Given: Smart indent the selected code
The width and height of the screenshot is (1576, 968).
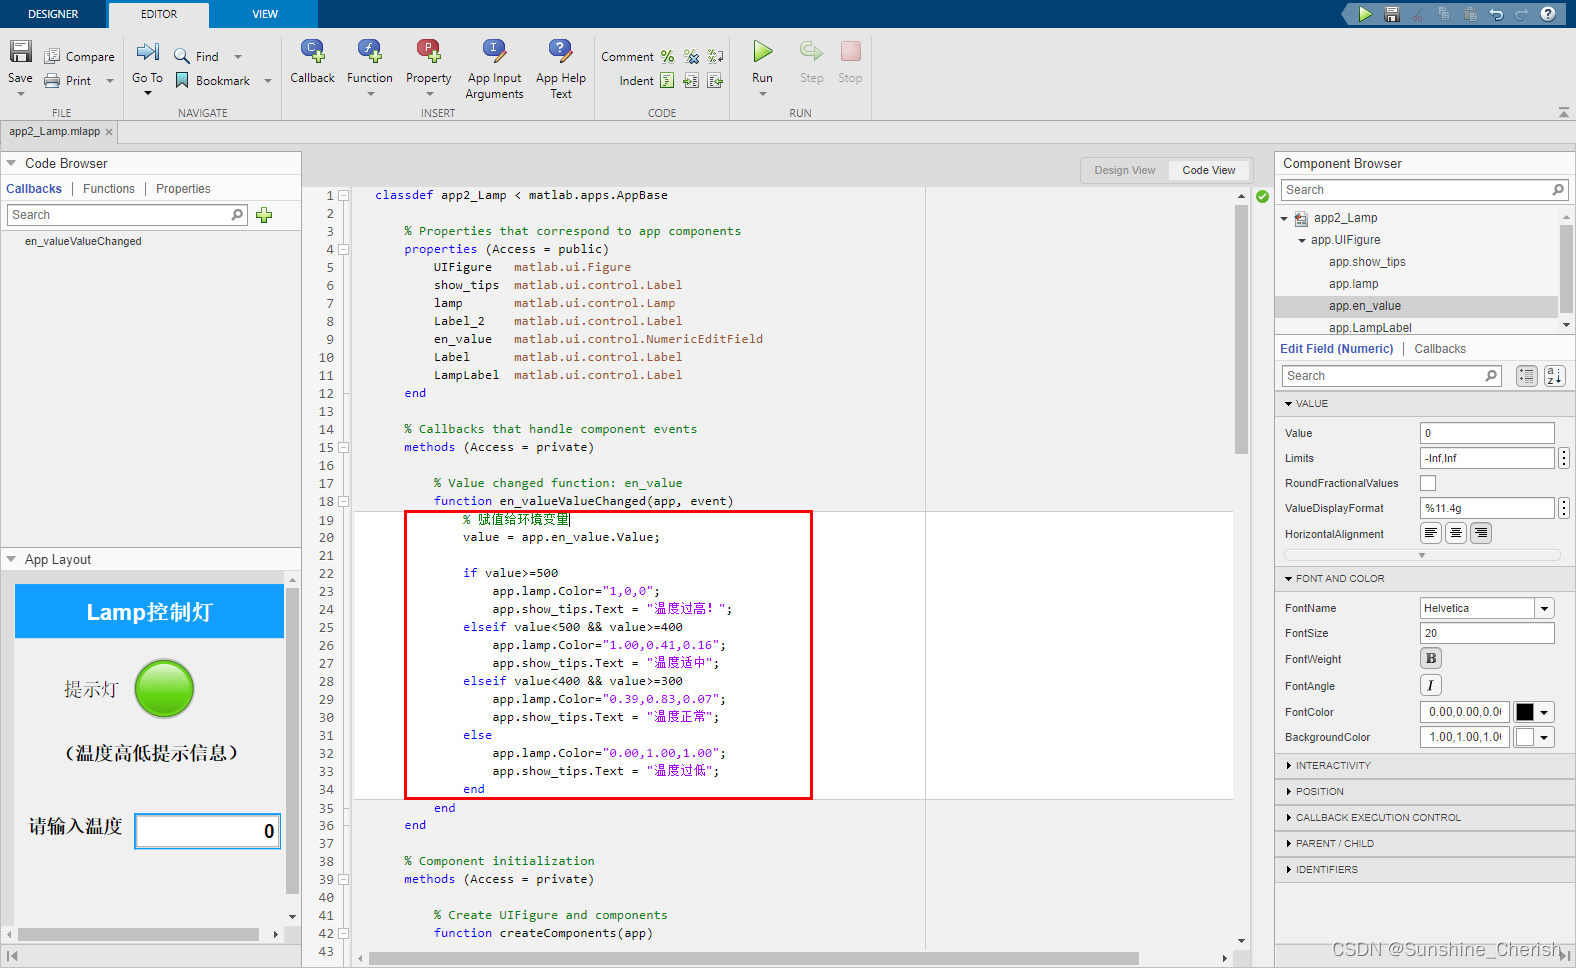Looking at the screenshot, I should coord(667,81).
